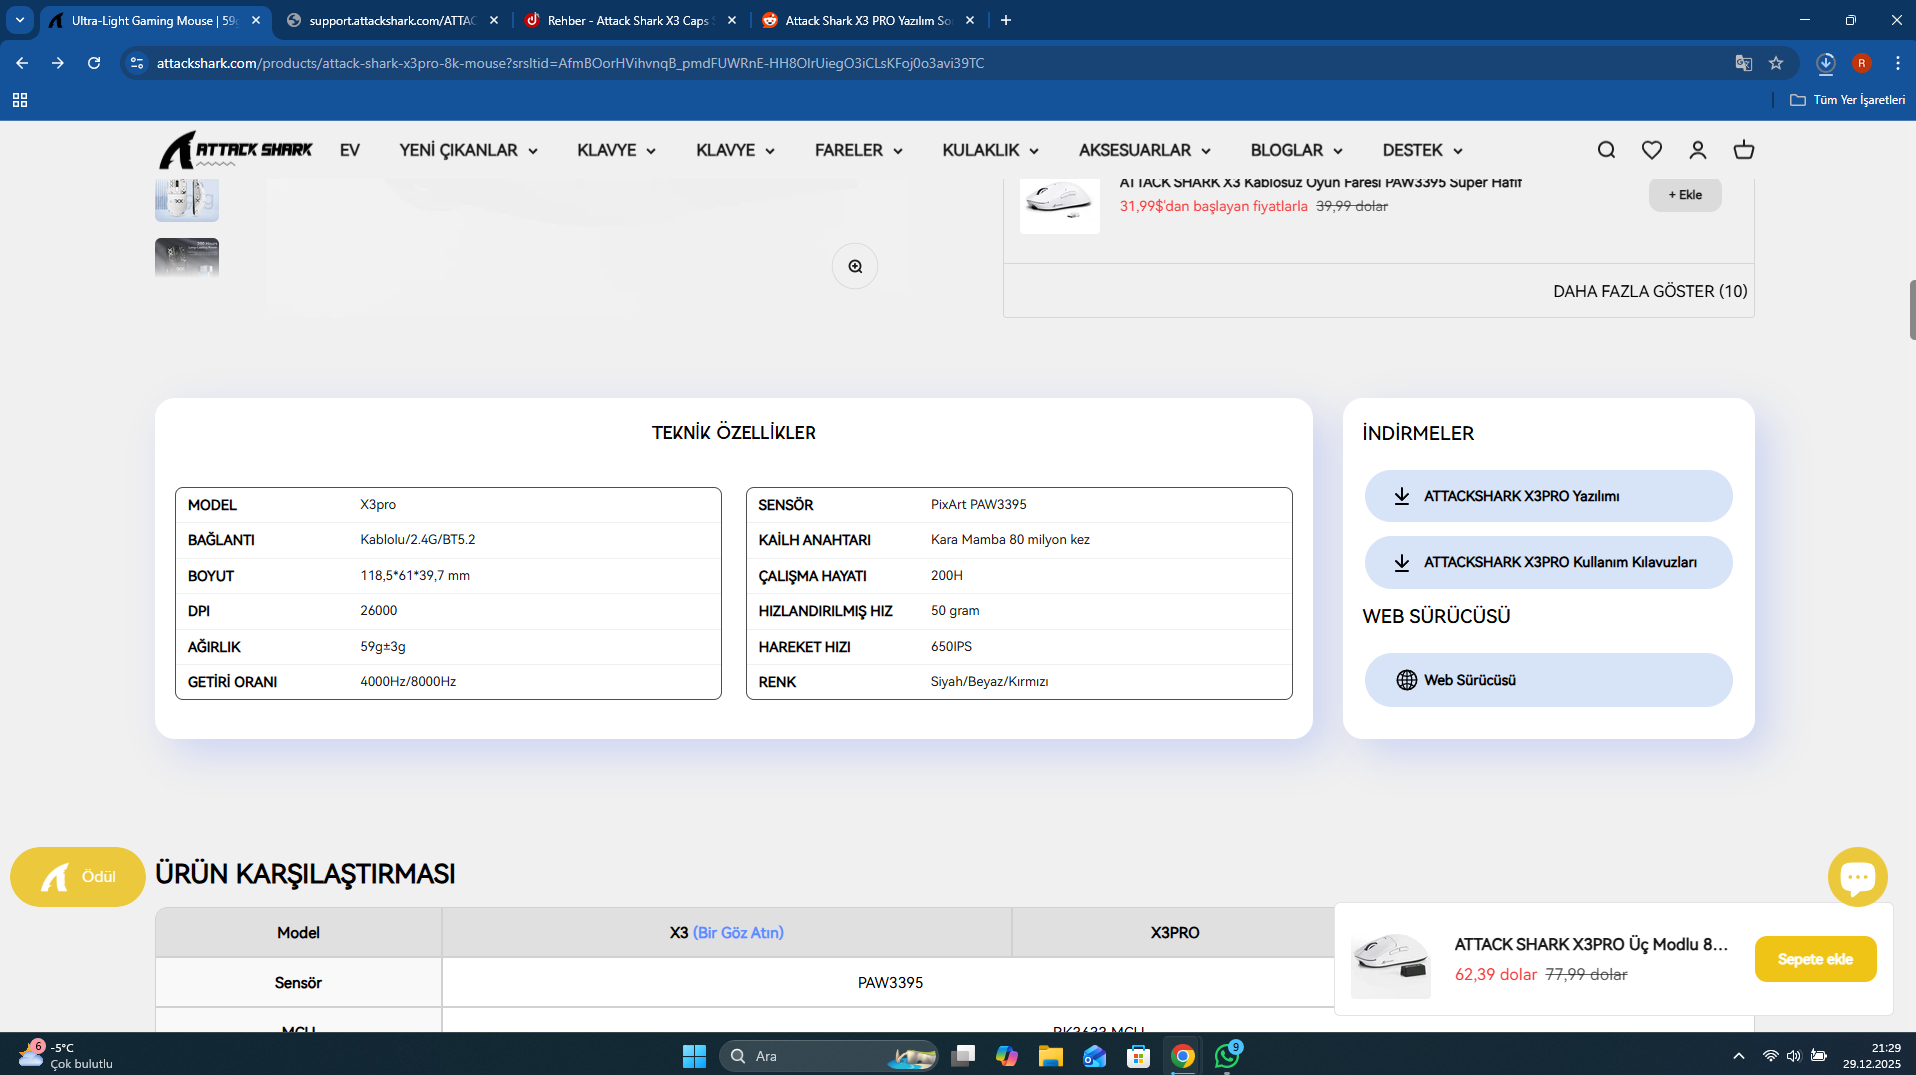Close the support.attackshark.com tab

(x=494, y=20)
